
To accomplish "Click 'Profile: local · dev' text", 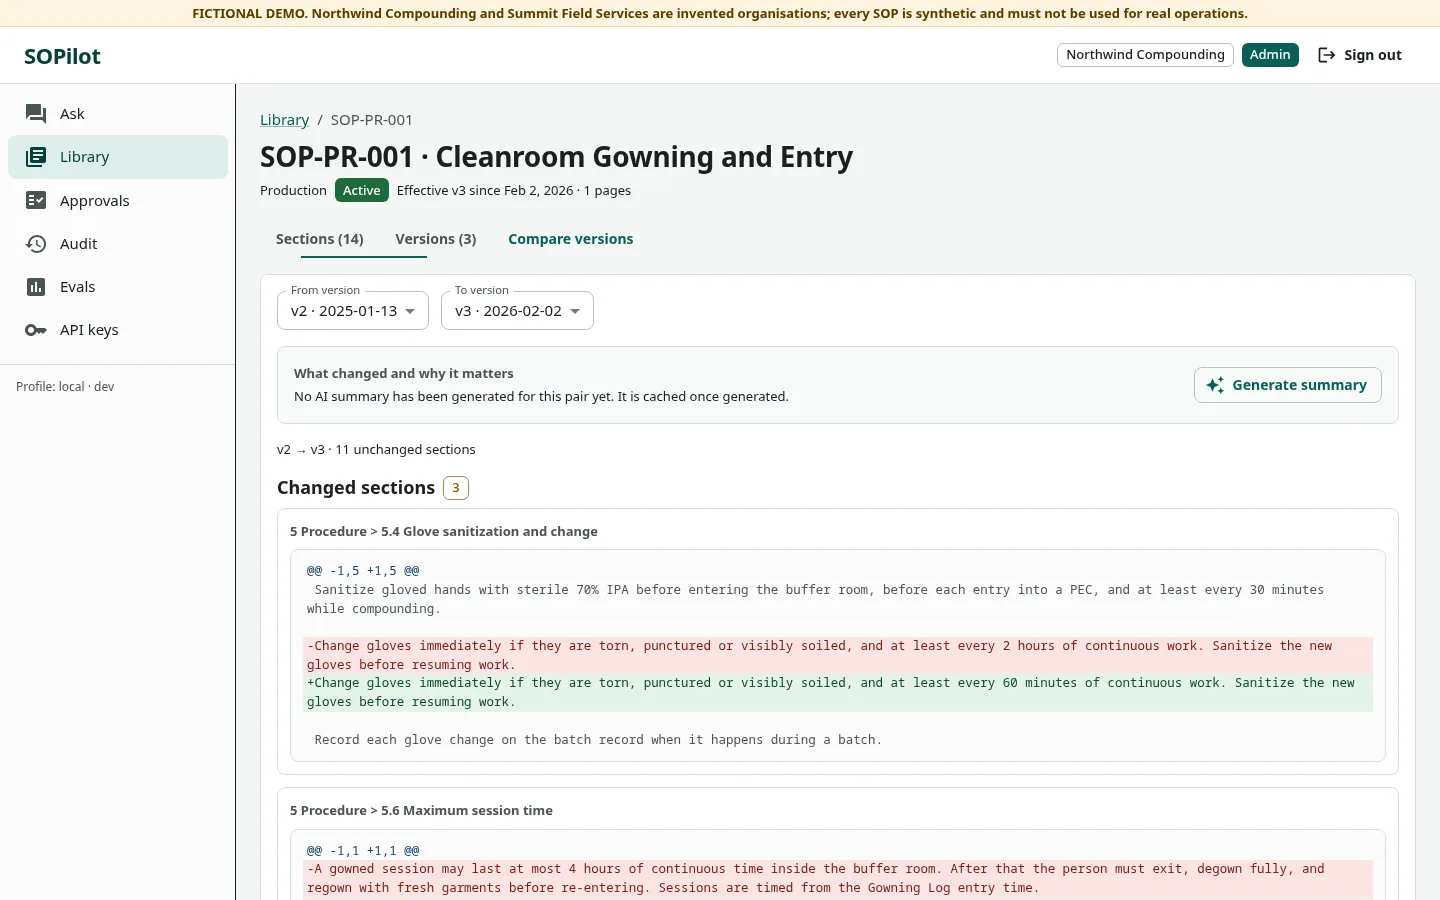I will [x=65, y=387].
